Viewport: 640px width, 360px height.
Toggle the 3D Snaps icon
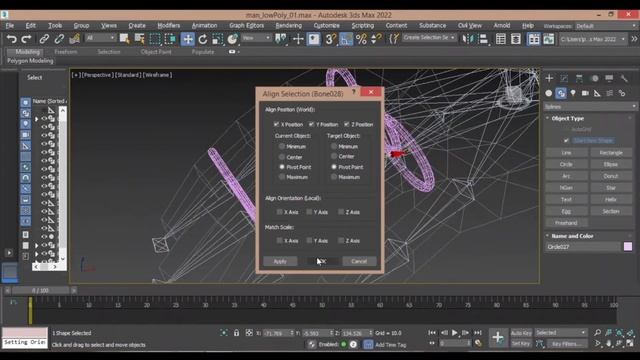pyautogui.click(x=330, y=39)
